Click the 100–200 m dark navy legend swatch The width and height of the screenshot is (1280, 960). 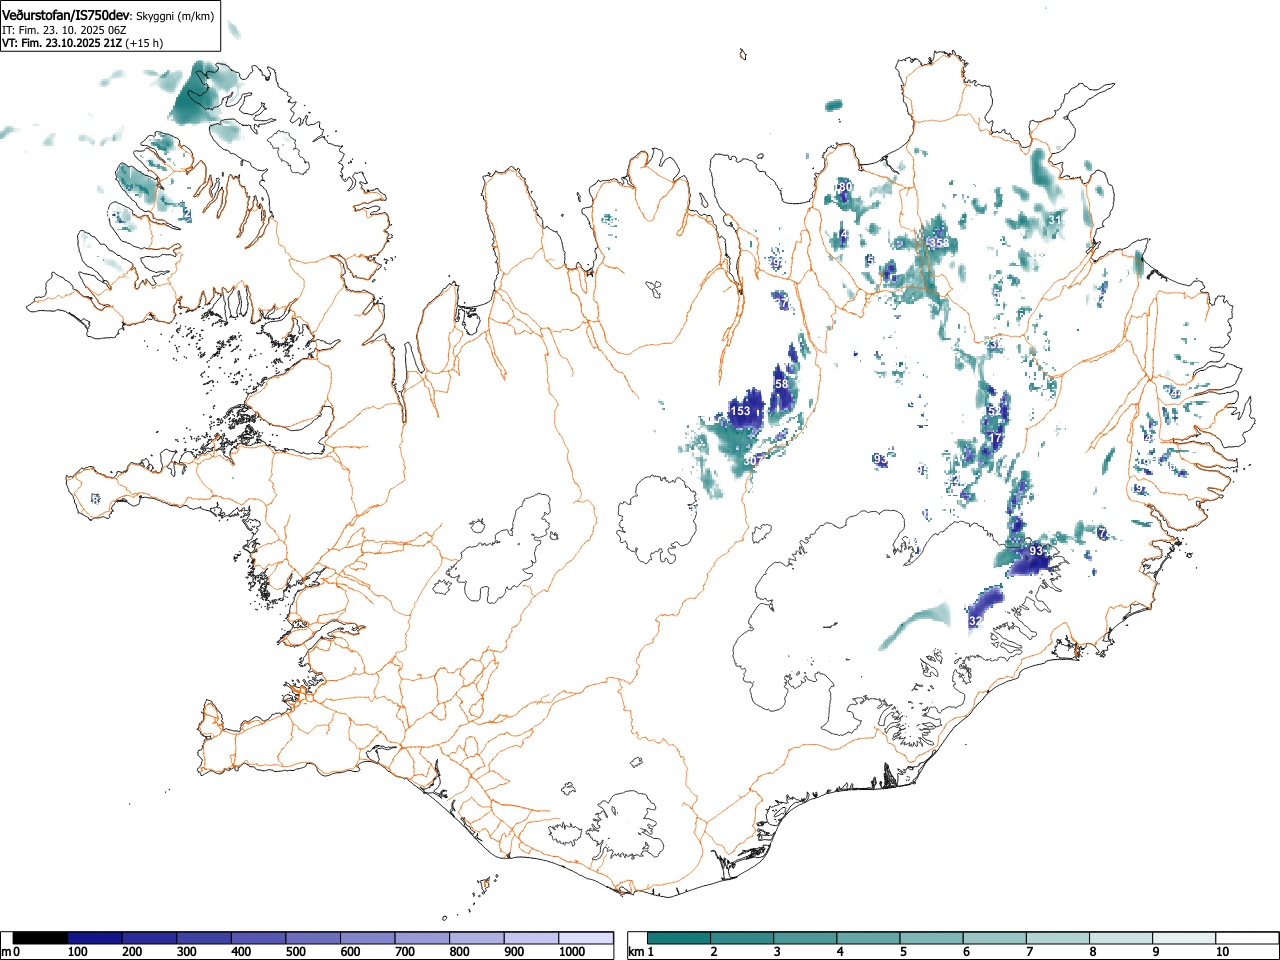click(x=95, y=938)
